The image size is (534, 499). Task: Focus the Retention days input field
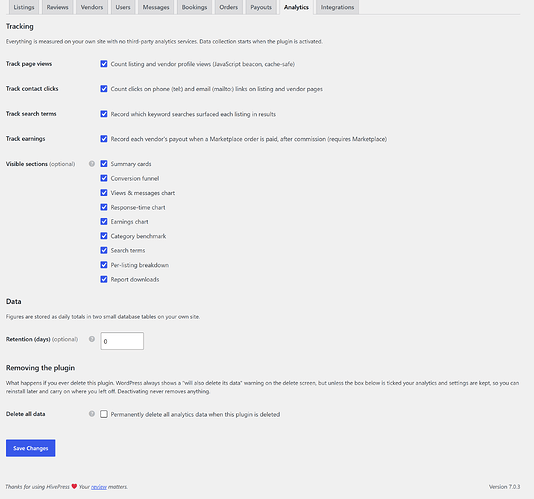click(122, 341)
